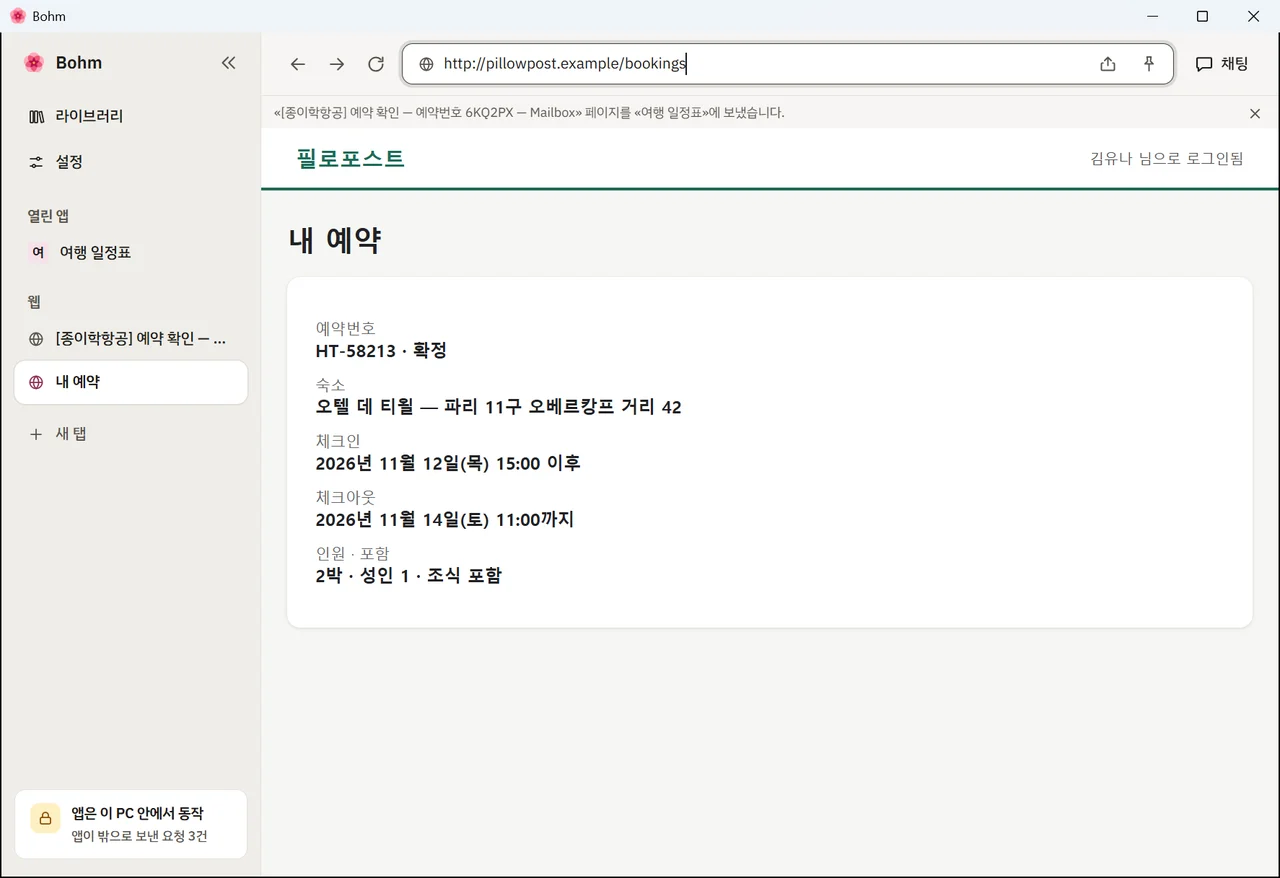This screenshot has height=878, width=1280.
Task: Click the globe icon in address bar
Action: point(426,64)
